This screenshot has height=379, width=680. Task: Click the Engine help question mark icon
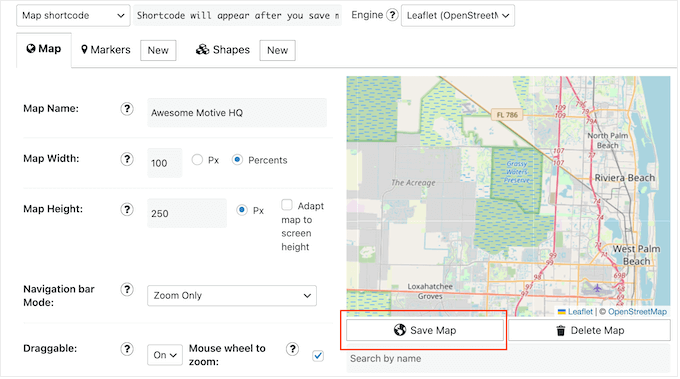click(392, 15)
